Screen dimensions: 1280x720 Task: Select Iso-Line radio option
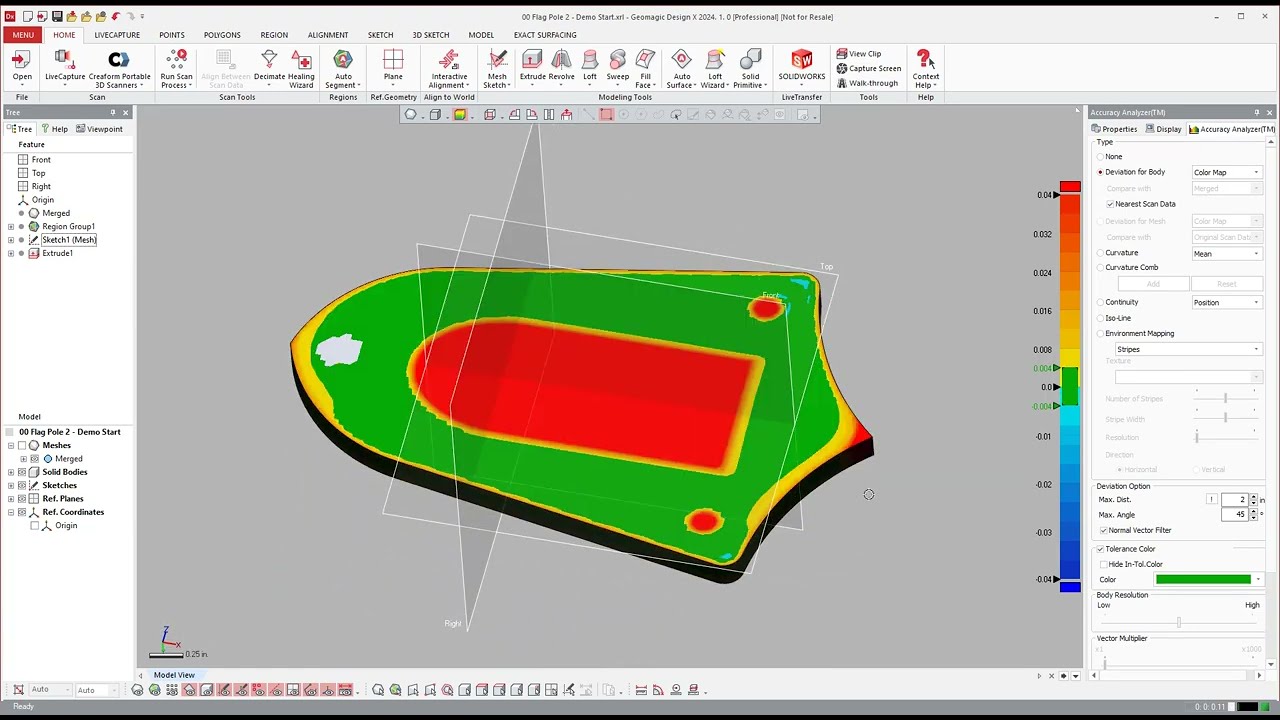click(1101, 318)
